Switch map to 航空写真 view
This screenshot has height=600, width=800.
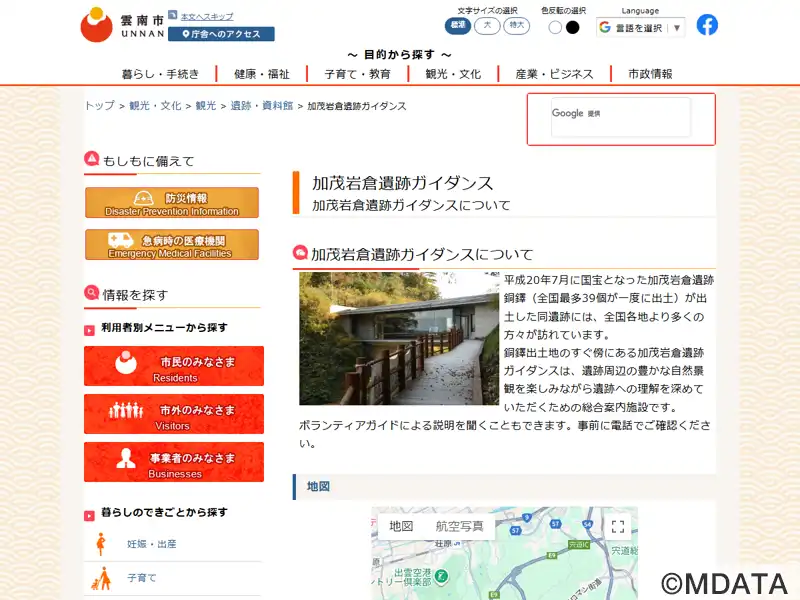(x=459, y=526)
